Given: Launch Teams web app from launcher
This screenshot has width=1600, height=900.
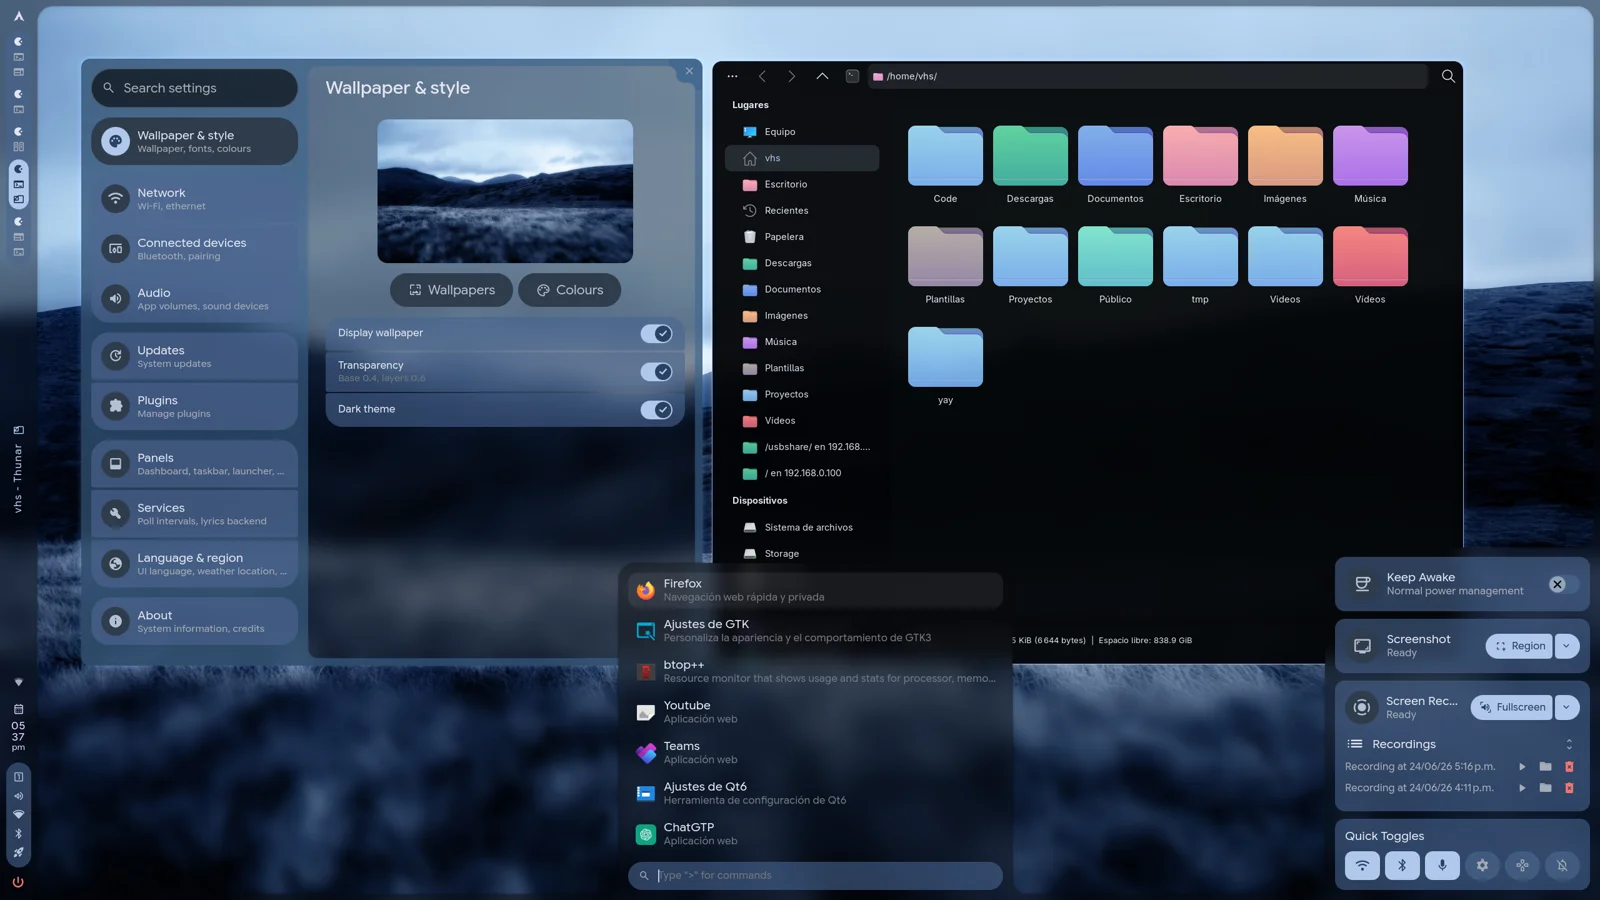Looking at the screenshot, I should 815,752.
